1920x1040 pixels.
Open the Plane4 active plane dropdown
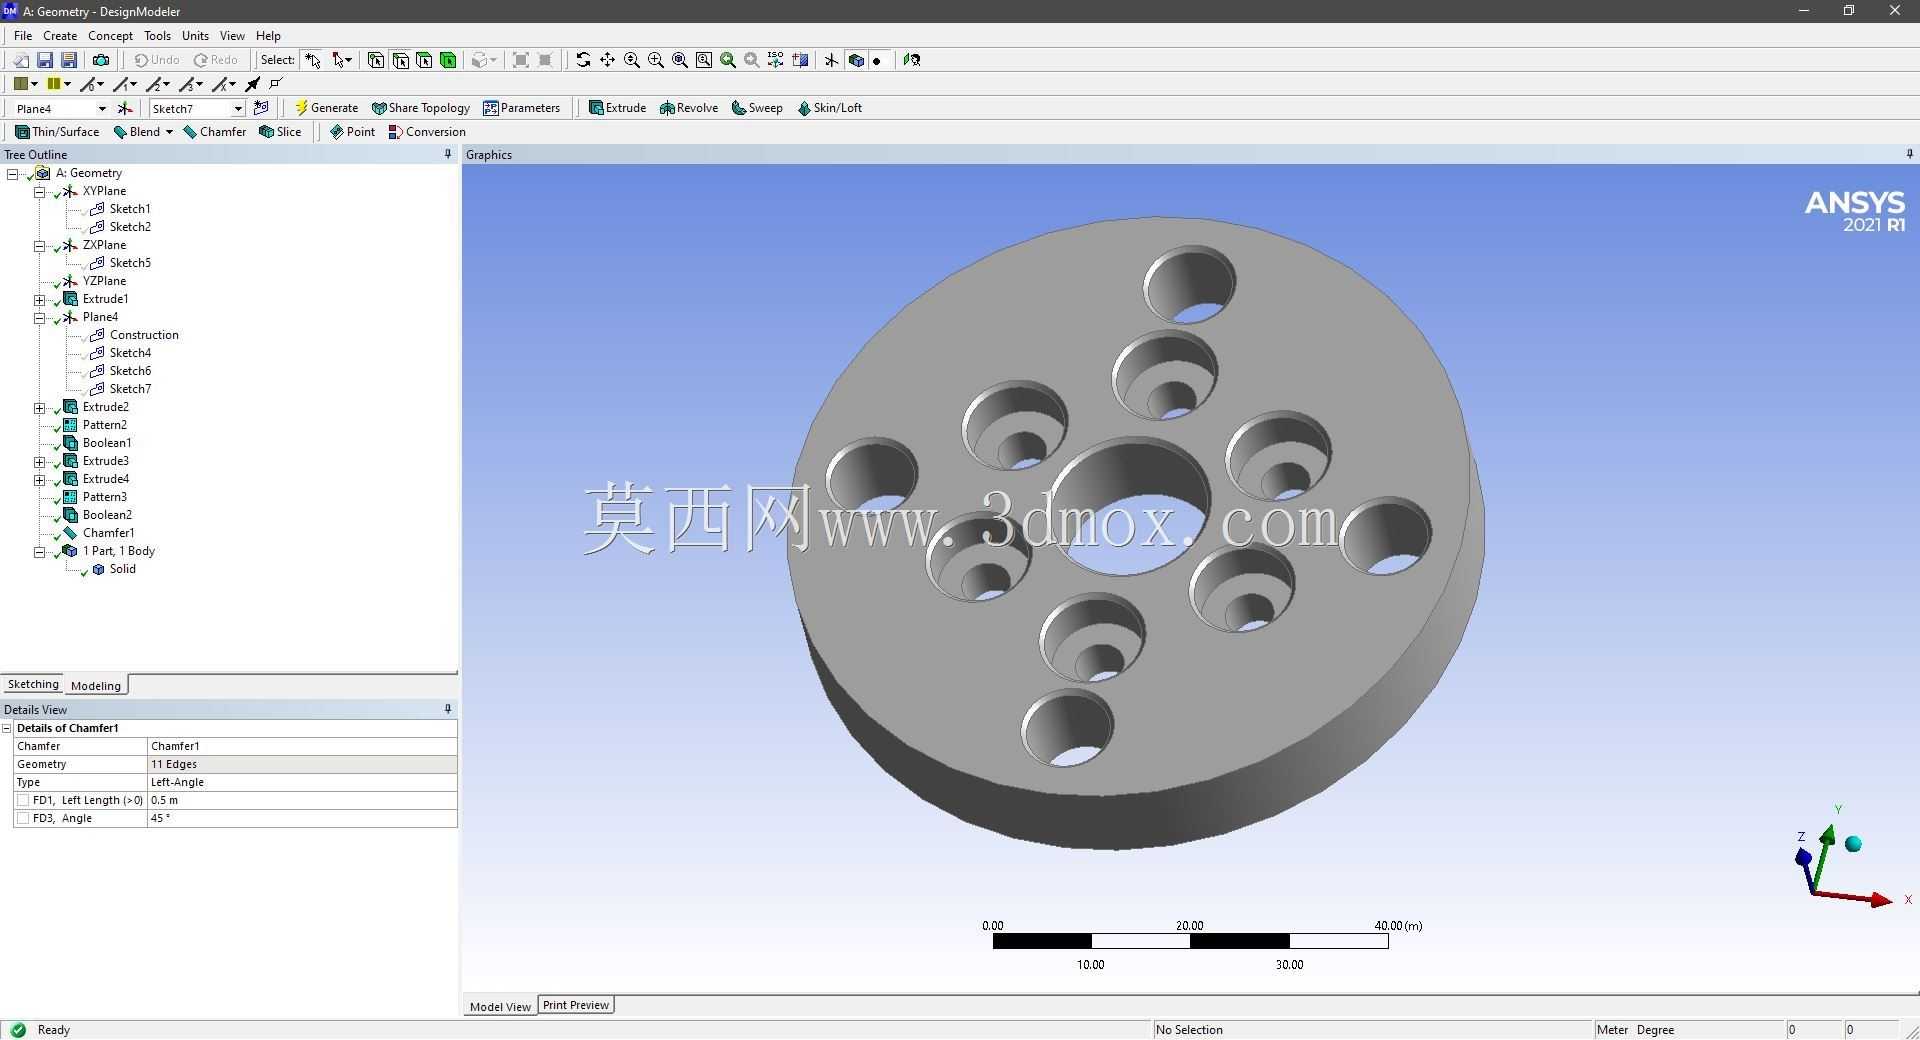[101, 108]
